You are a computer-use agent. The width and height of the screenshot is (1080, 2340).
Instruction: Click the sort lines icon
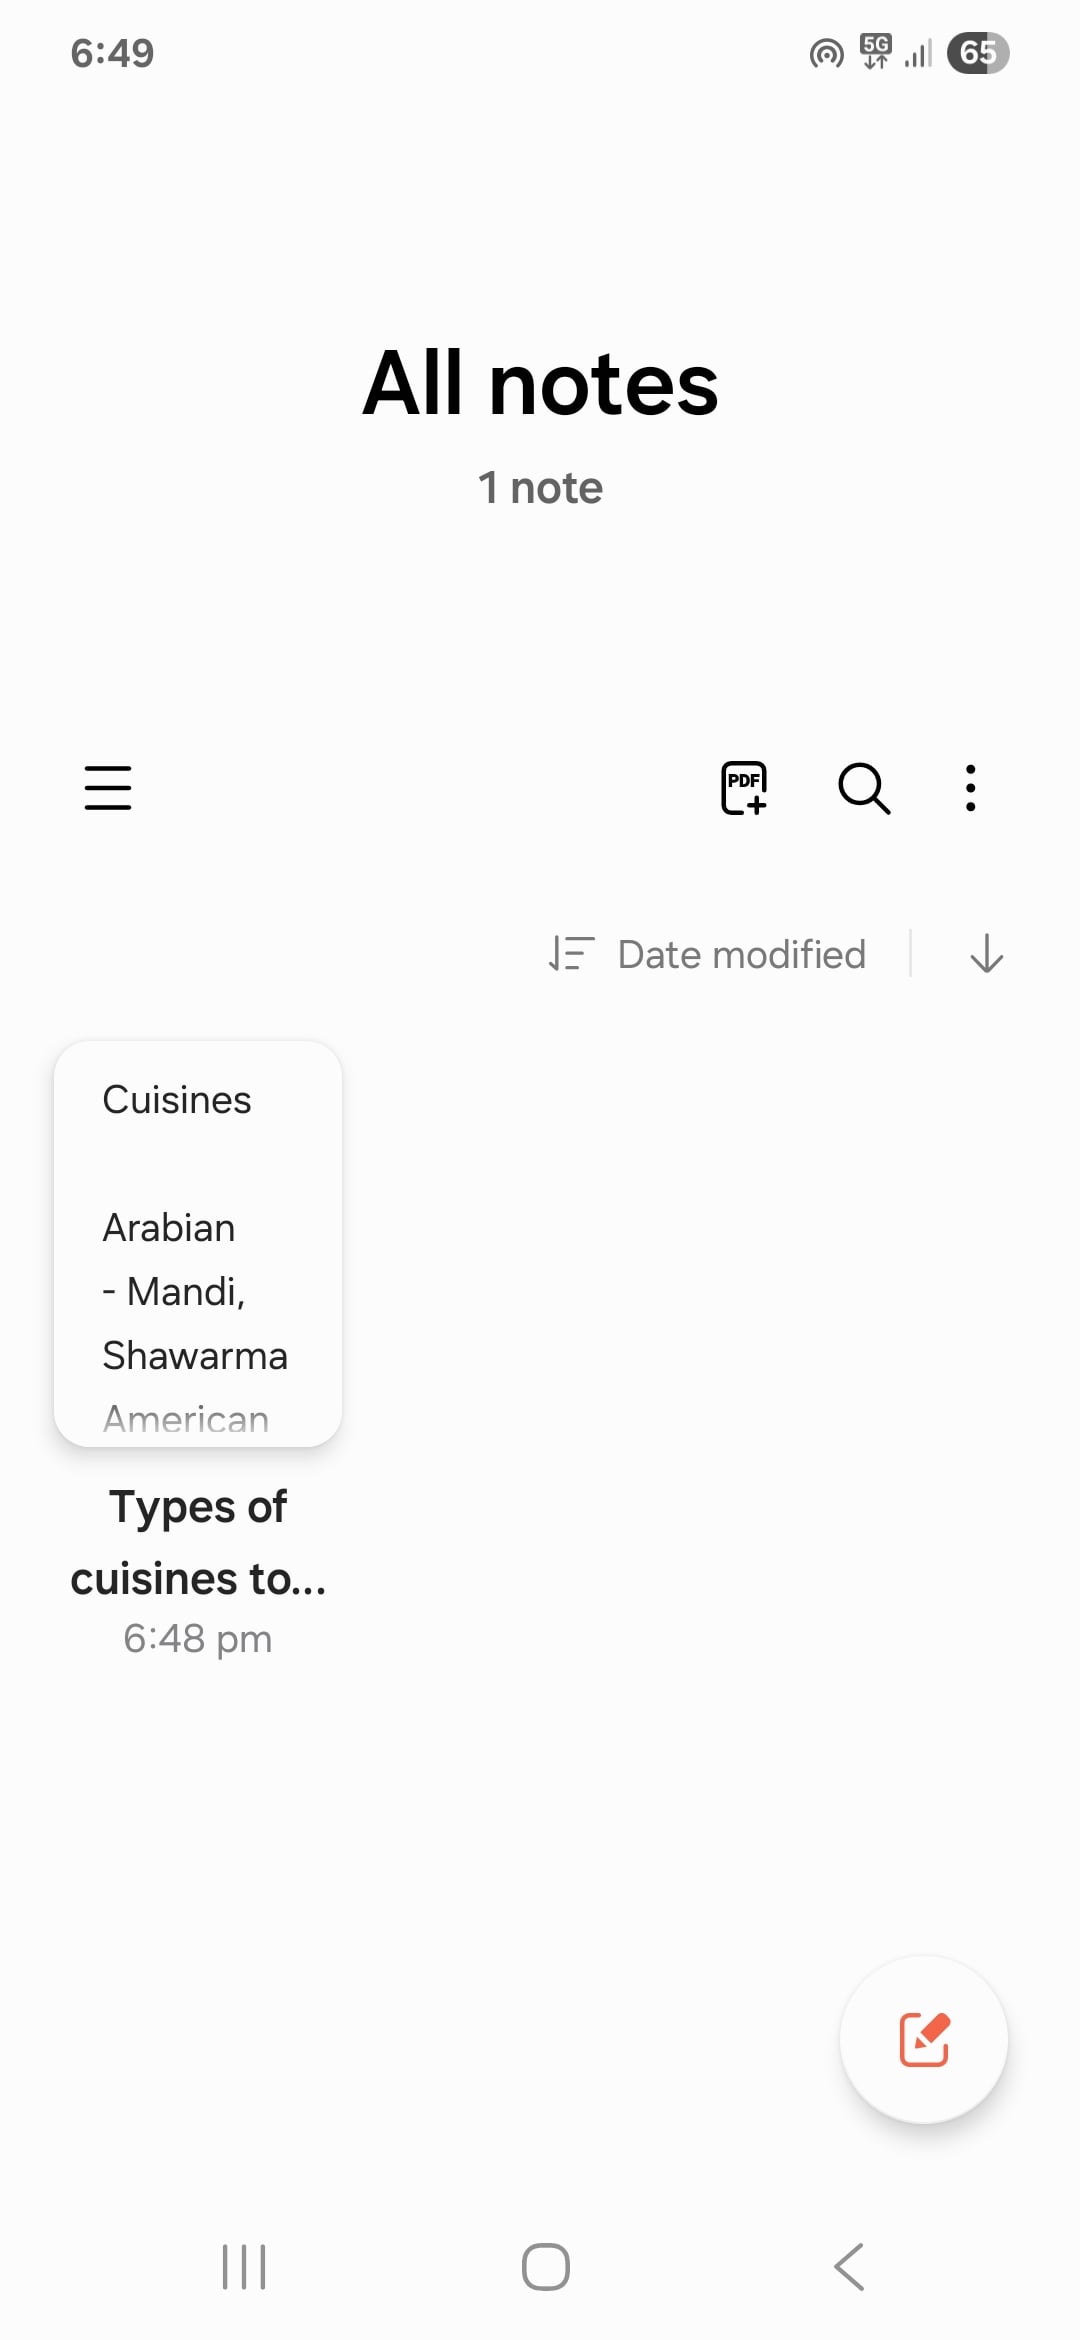pyautogui.click(x=572, y=954)
